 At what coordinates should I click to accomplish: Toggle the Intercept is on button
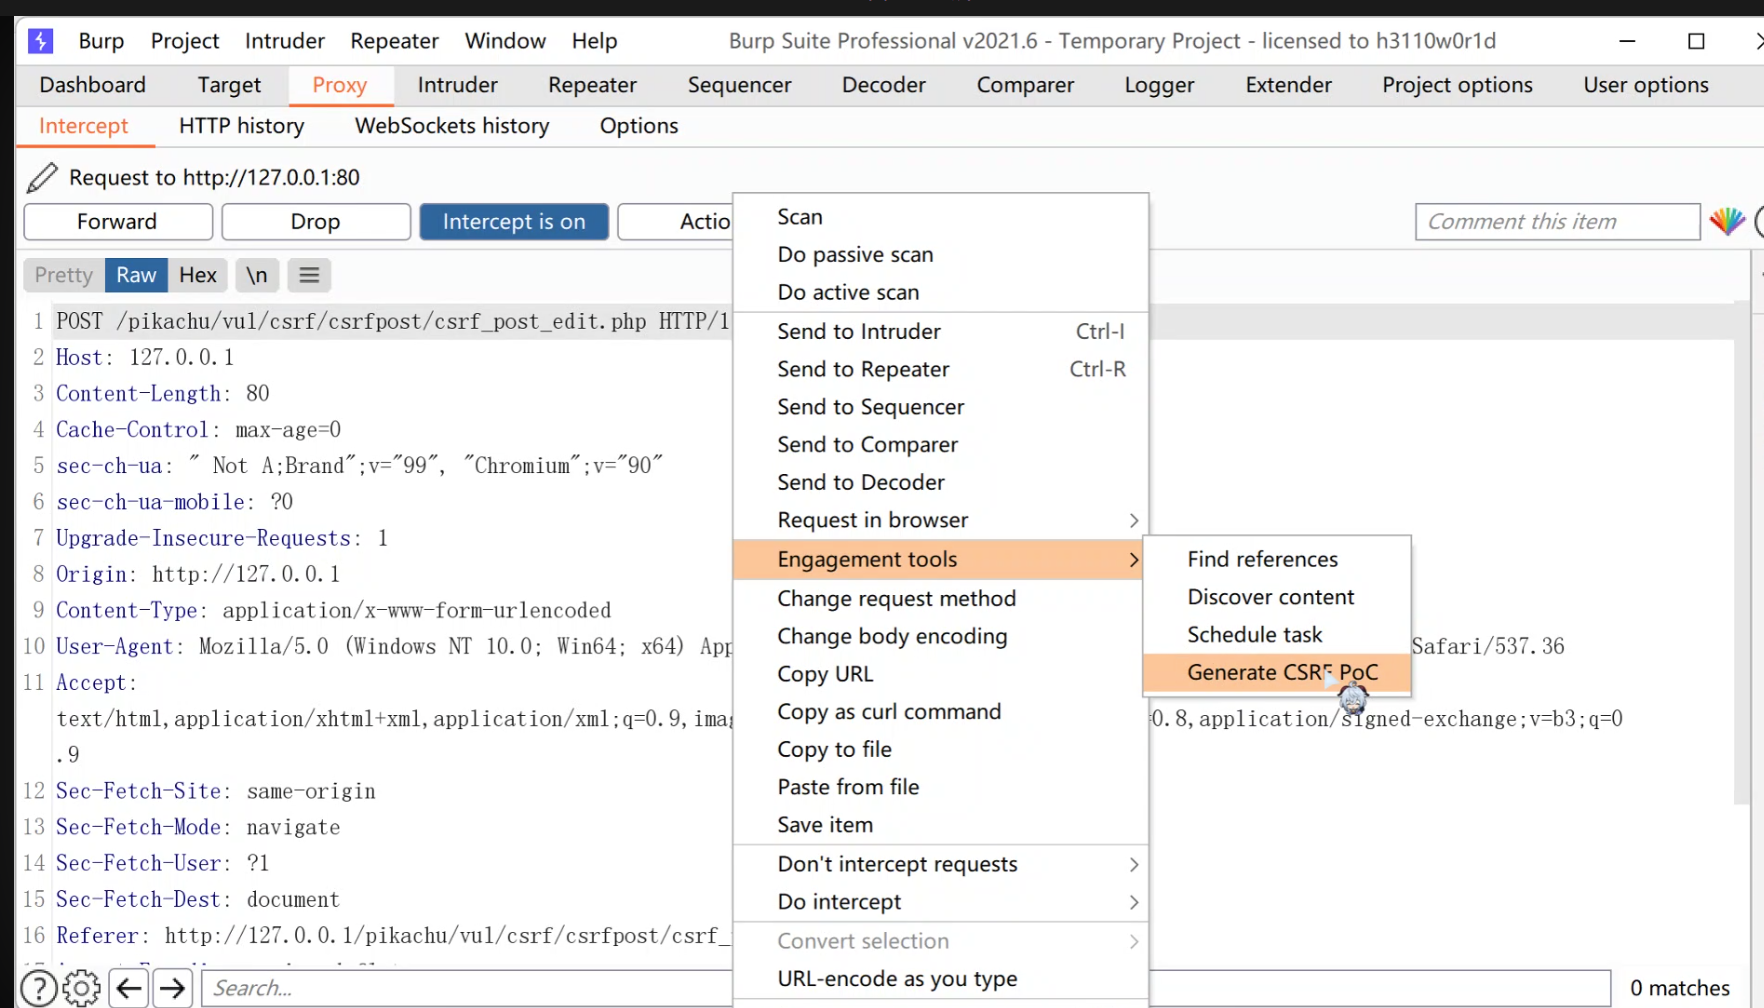pyautogui.click(x=514, y=222)
